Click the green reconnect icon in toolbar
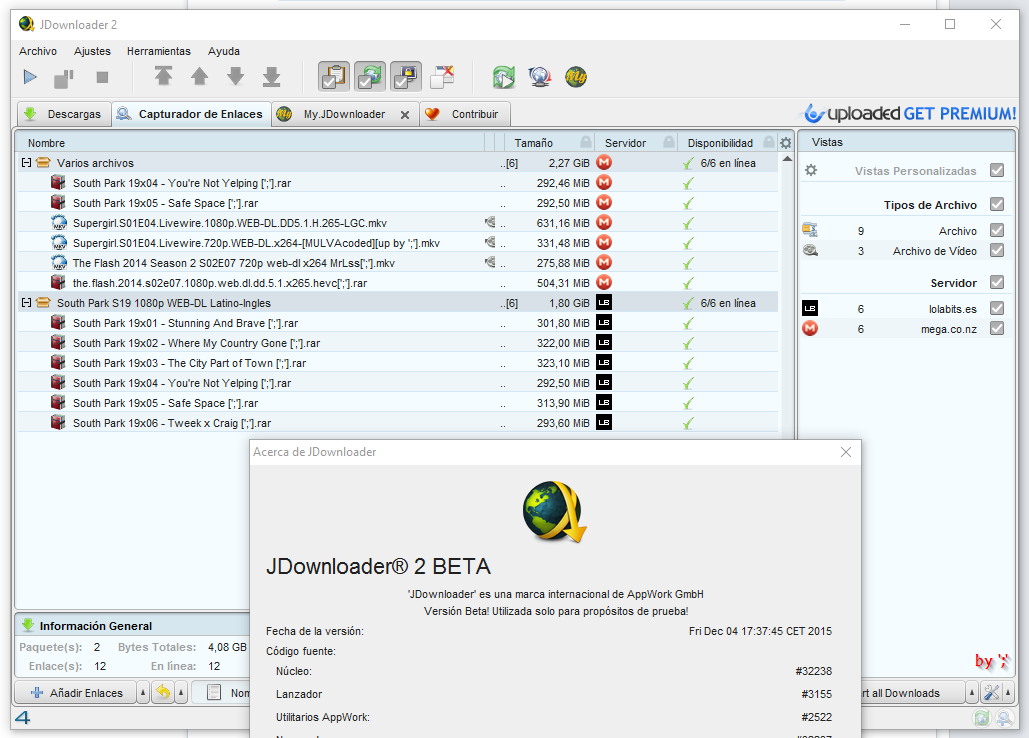Screen dimensions: 1029x738 click(x=504, y=77)
